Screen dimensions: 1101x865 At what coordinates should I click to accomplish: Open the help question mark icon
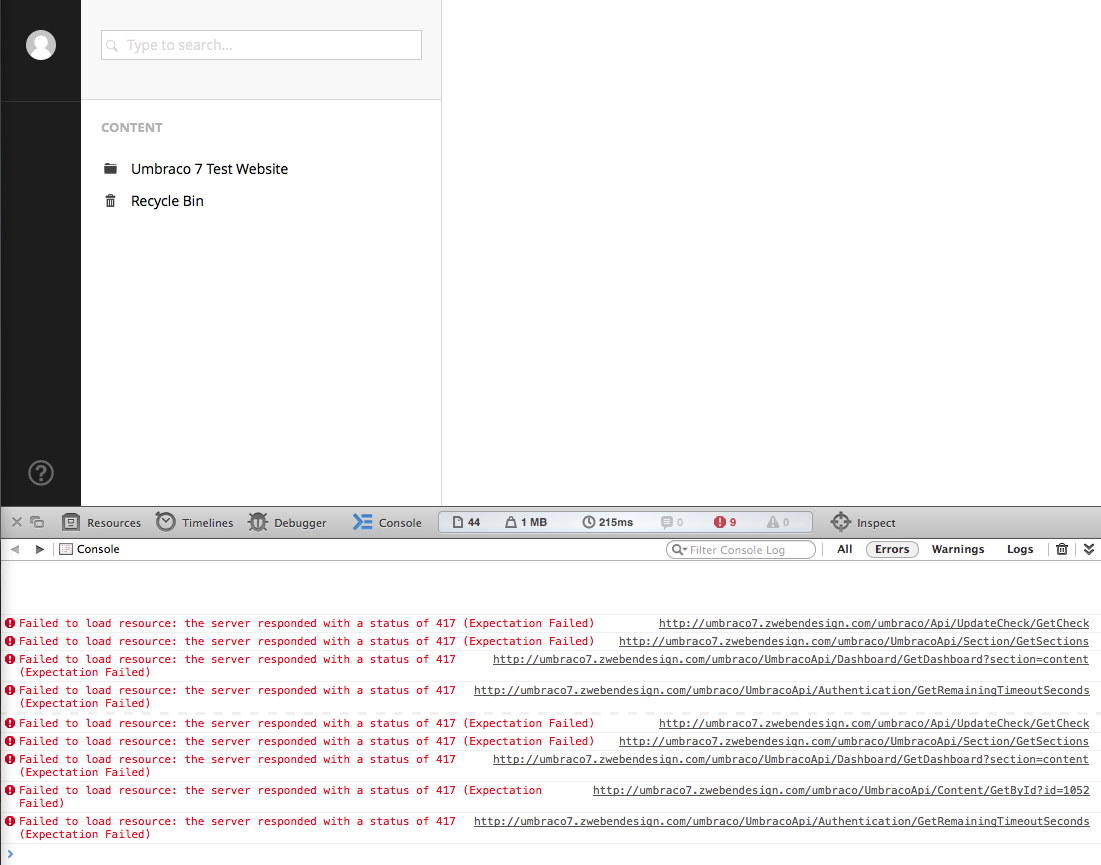pyautogui.click(x=41, y=473)
